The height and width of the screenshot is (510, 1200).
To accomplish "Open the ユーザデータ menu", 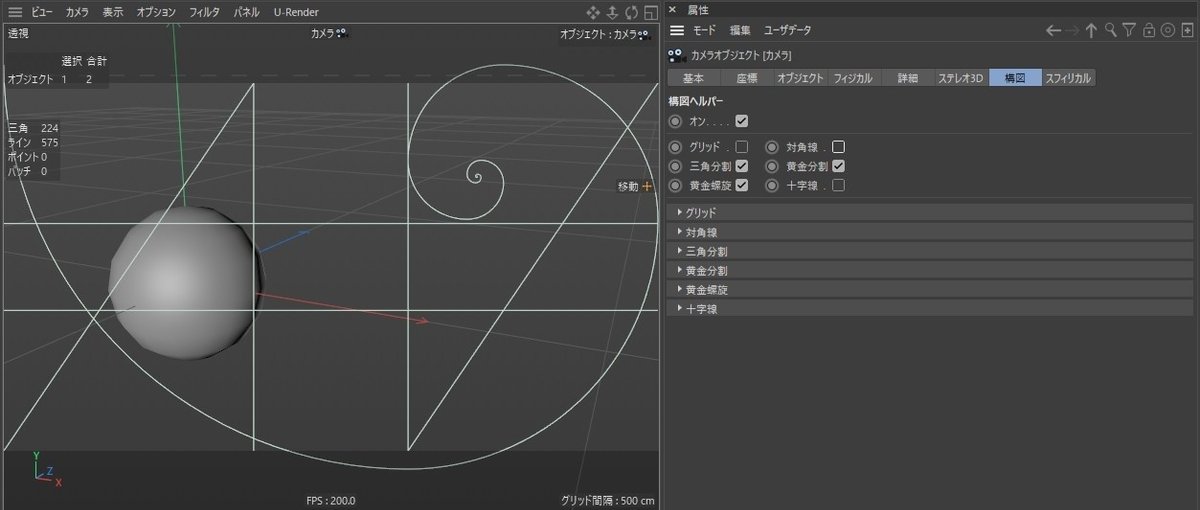I will coord(788,31).
